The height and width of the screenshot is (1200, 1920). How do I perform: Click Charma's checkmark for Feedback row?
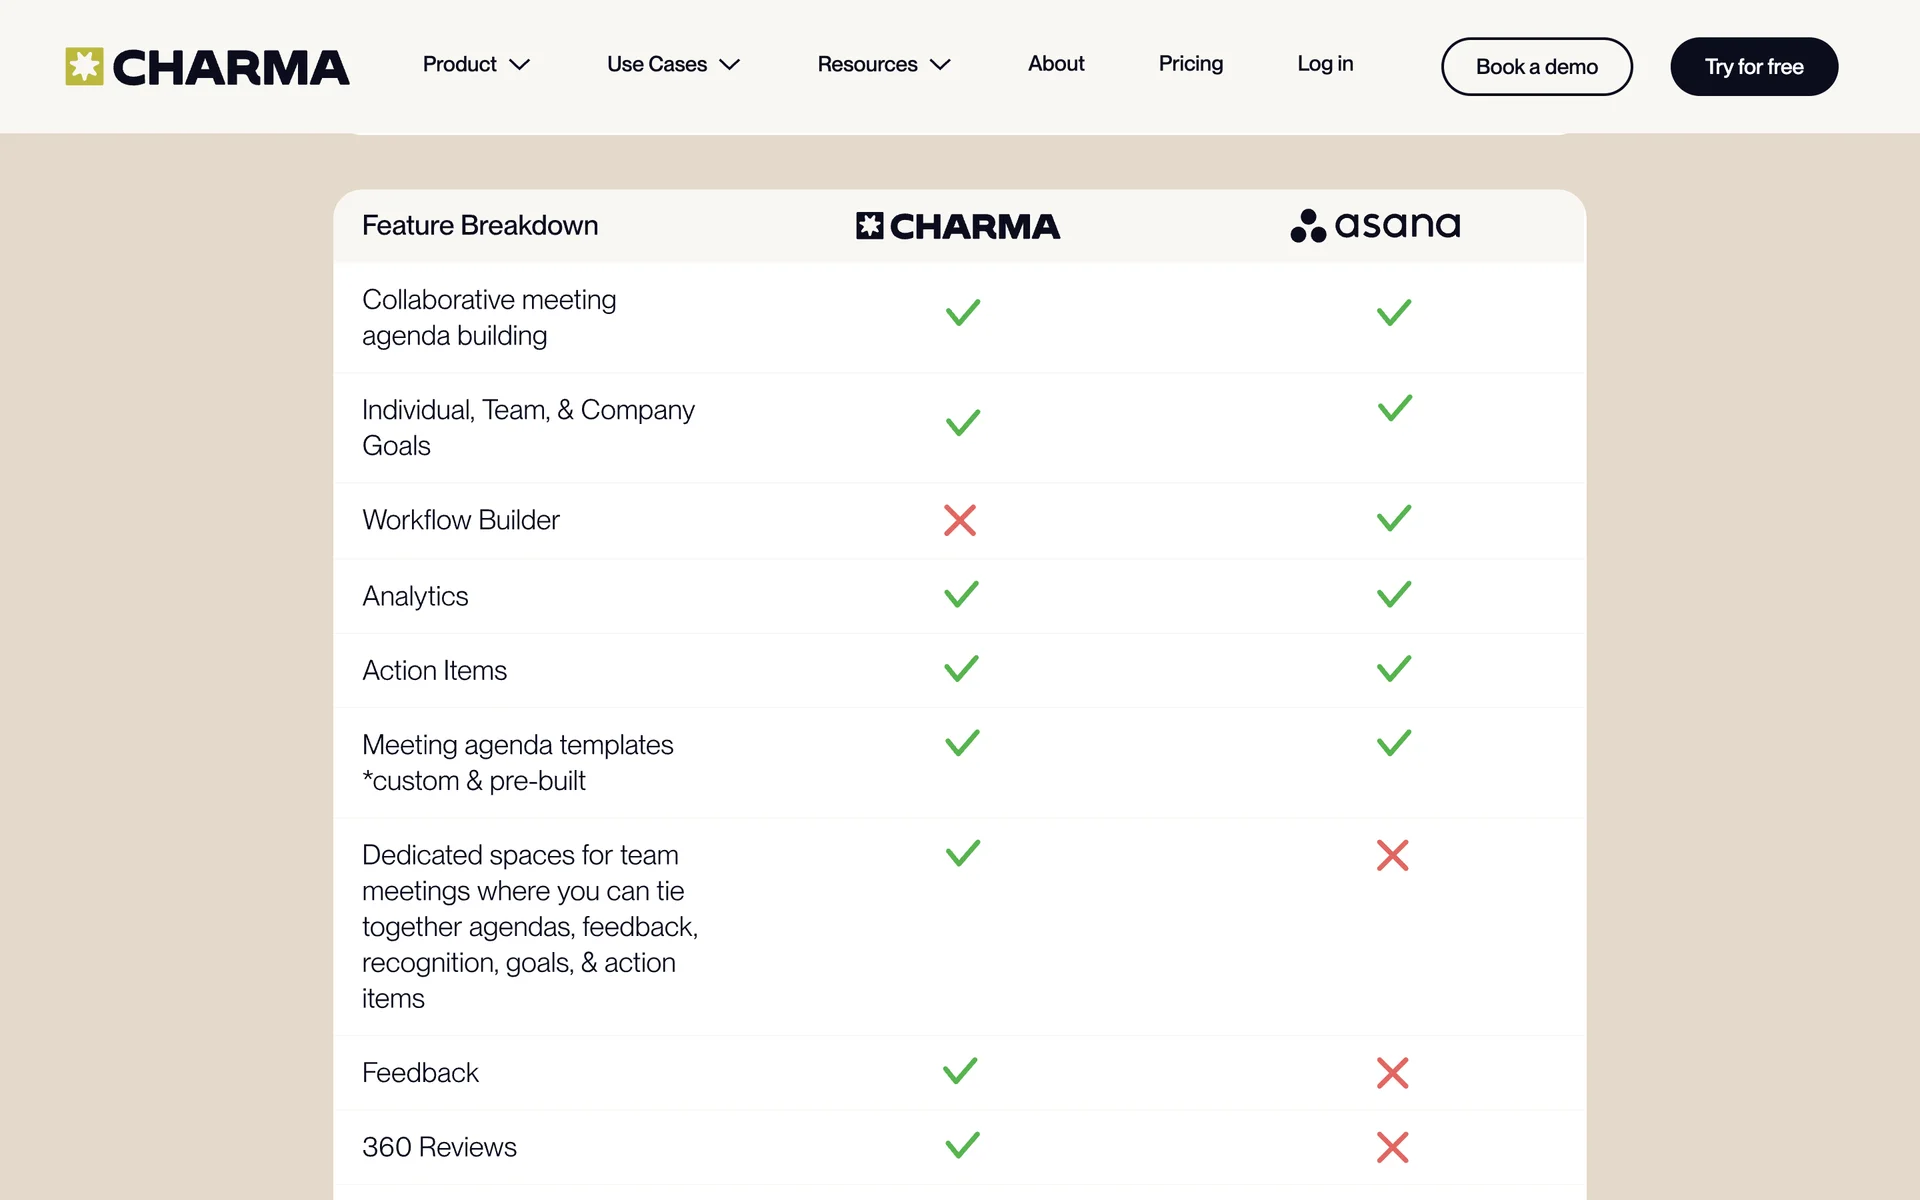[960, 1071]
